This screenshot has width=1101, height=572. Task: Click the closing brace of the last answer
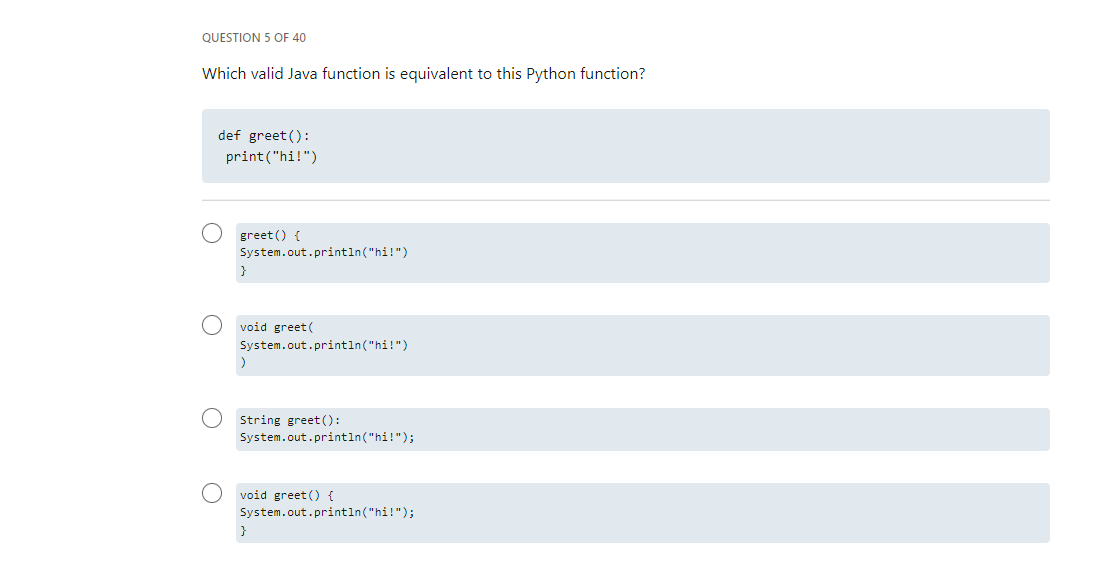244,531
